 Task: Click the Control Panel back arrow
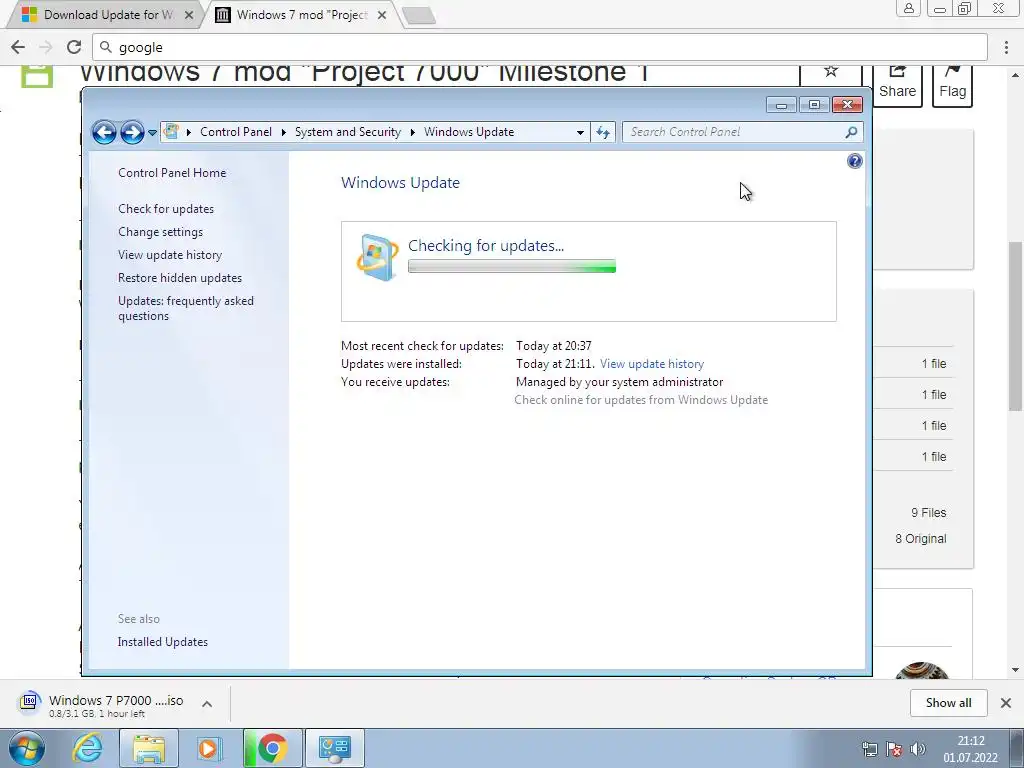[104, 133]
